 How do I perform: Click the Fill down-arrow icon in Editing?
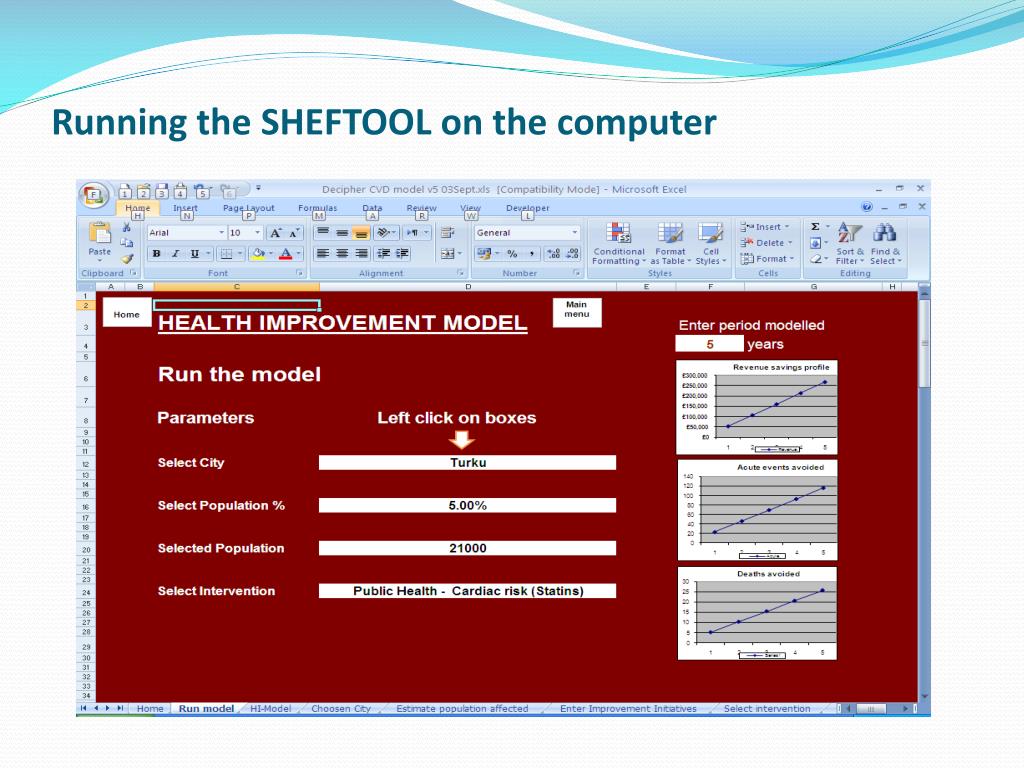[x=816, y=243]
